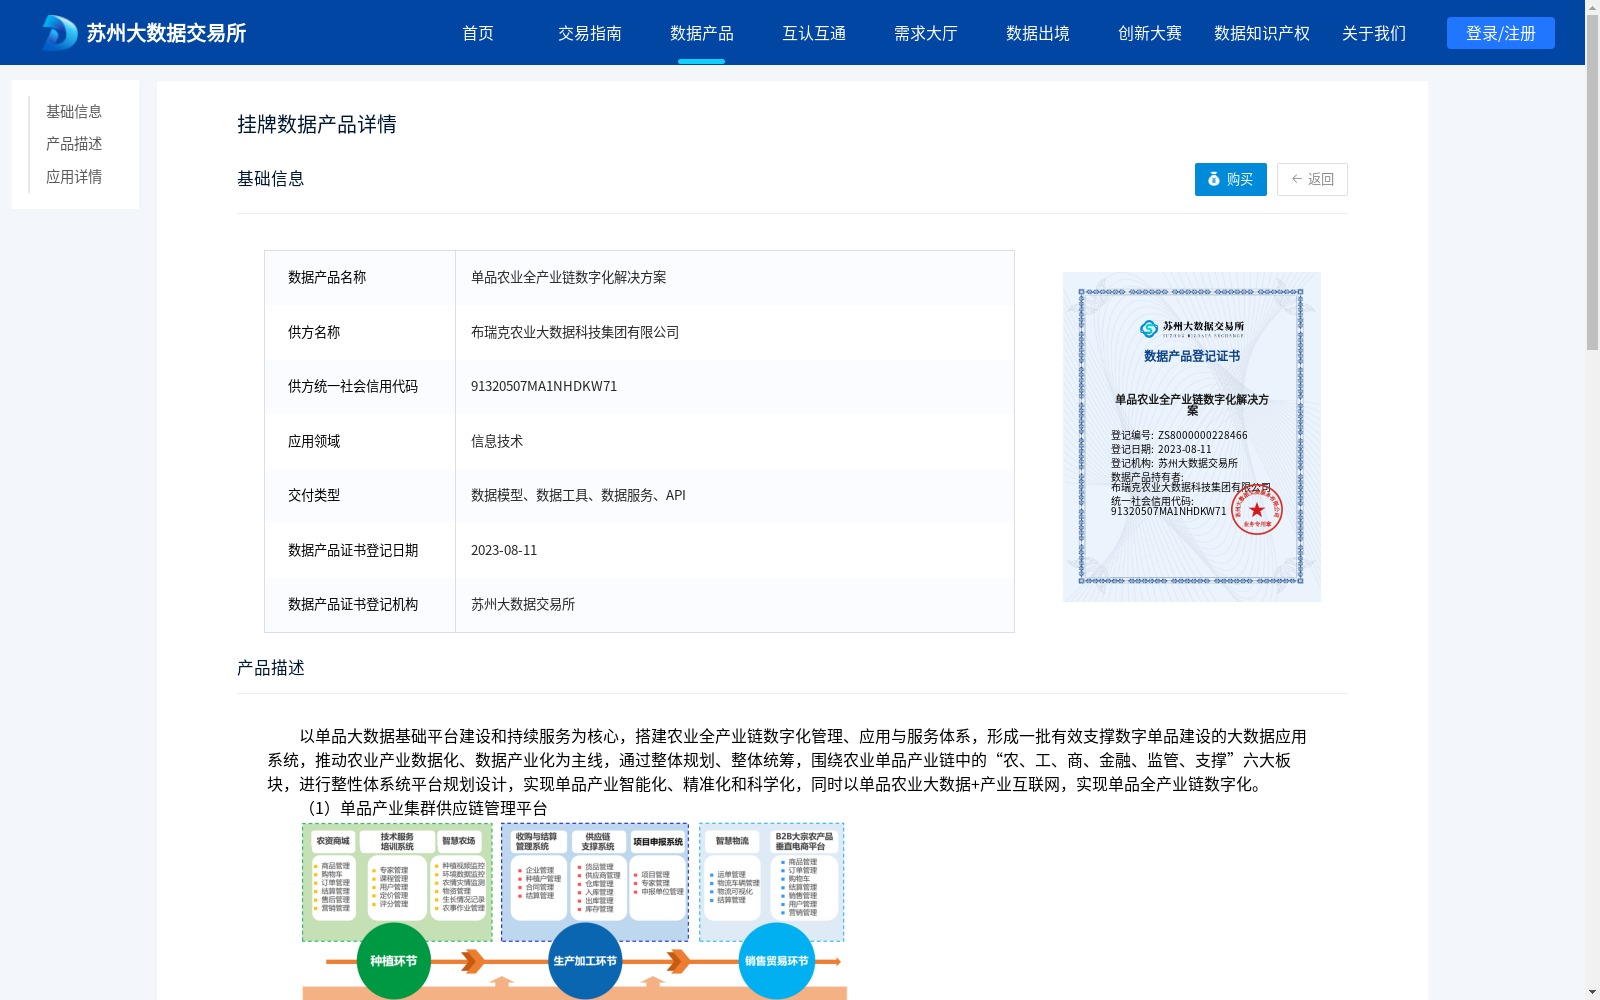
Task: Click the scrollbar down arrow
Action: [x=1592, y=992]
